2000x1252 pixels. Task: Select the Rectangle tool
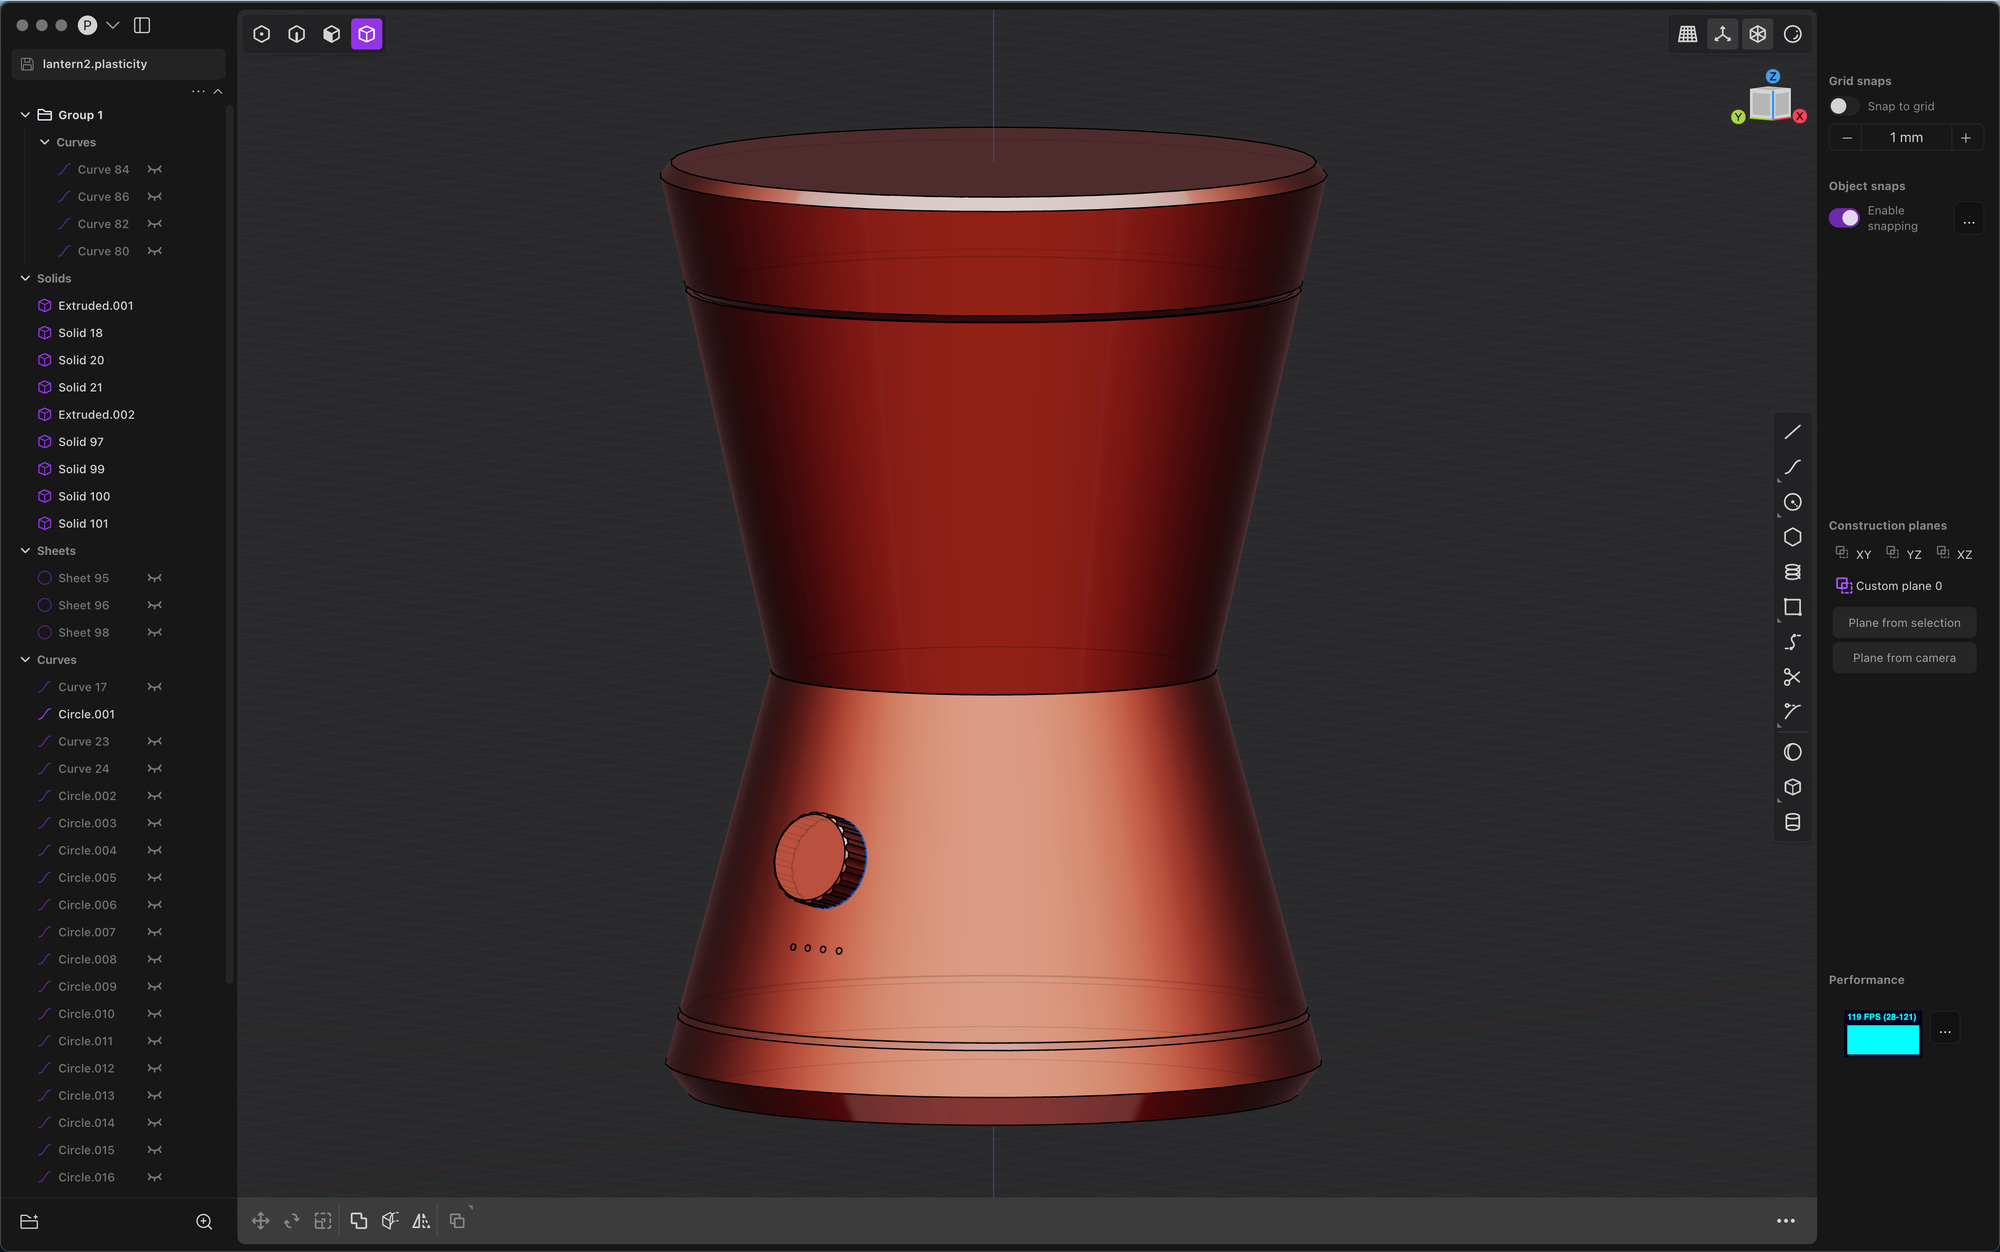point(1792,607)
